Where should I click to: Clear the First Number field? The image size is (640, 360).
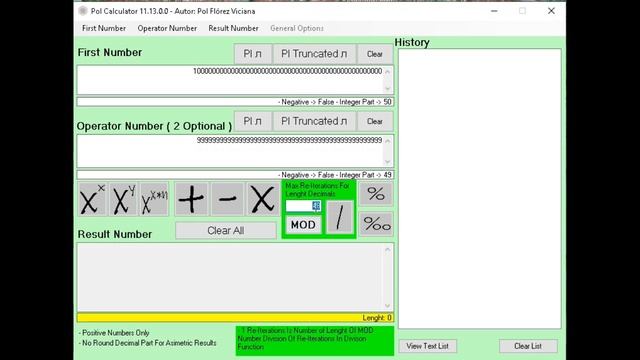coord(375,54)
